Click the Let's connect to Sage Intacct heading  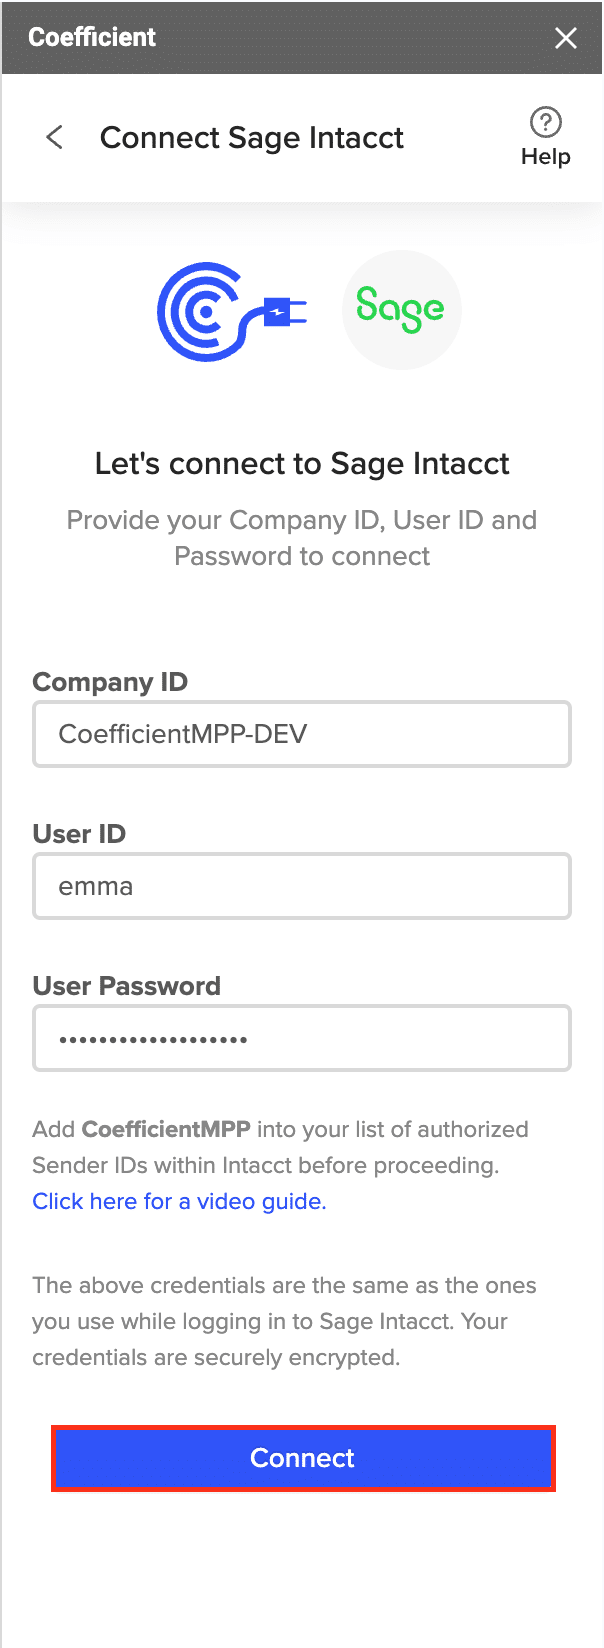click(302, 464)
